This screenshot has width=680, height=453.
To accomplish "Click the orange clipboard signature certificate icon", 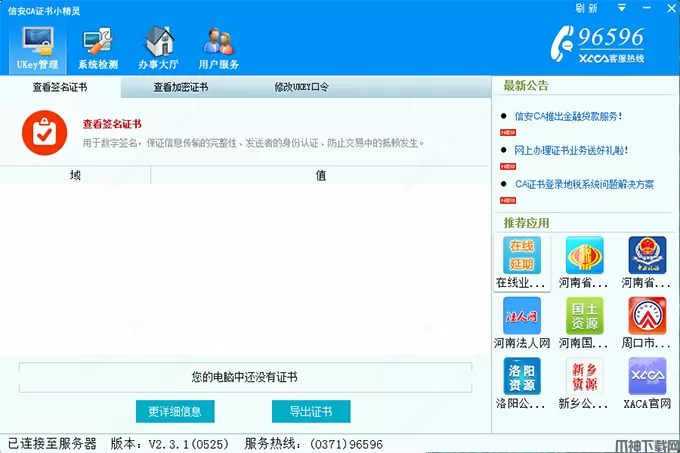I will click(44, 133).
